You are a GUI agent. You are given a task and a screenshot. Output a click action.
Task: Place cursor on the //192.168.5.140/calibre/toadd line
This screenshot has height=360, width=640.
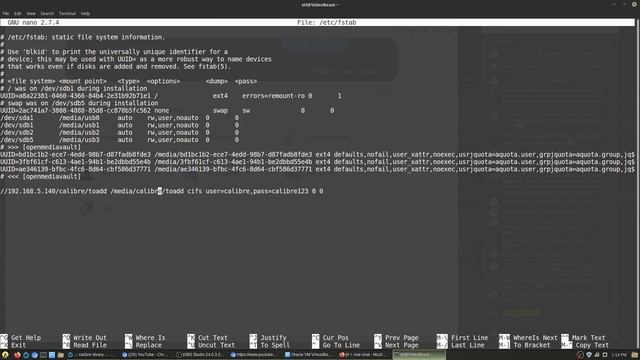coord(162,191)
